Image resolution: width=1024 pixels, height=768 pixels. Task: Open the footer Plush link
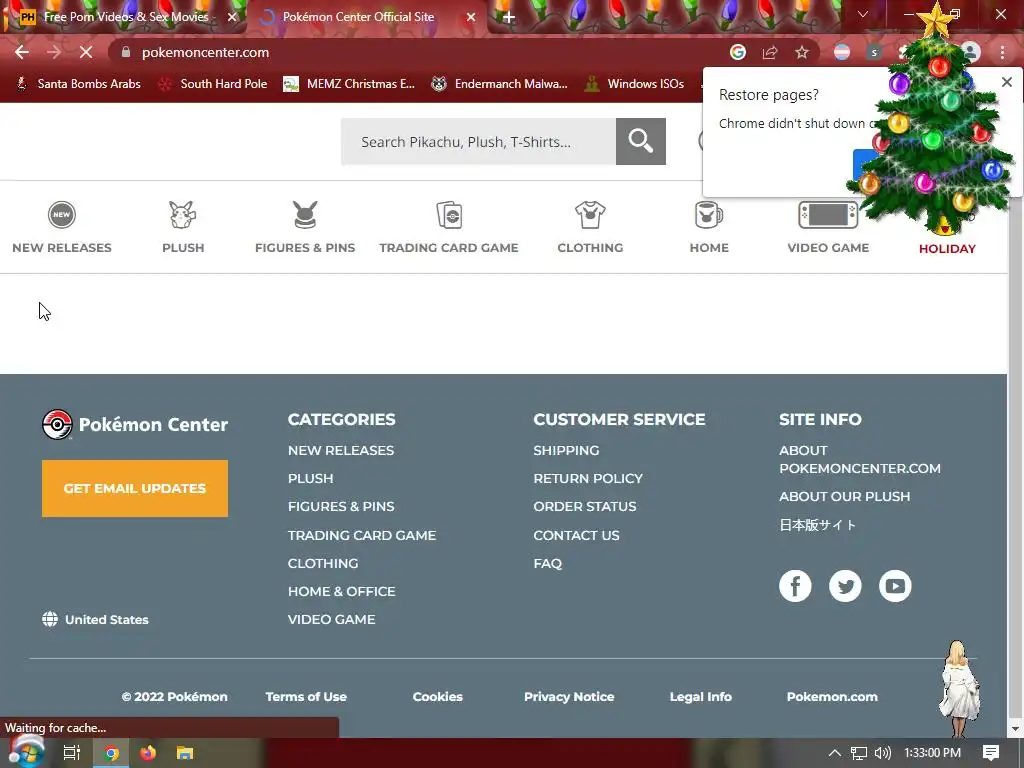310,479
